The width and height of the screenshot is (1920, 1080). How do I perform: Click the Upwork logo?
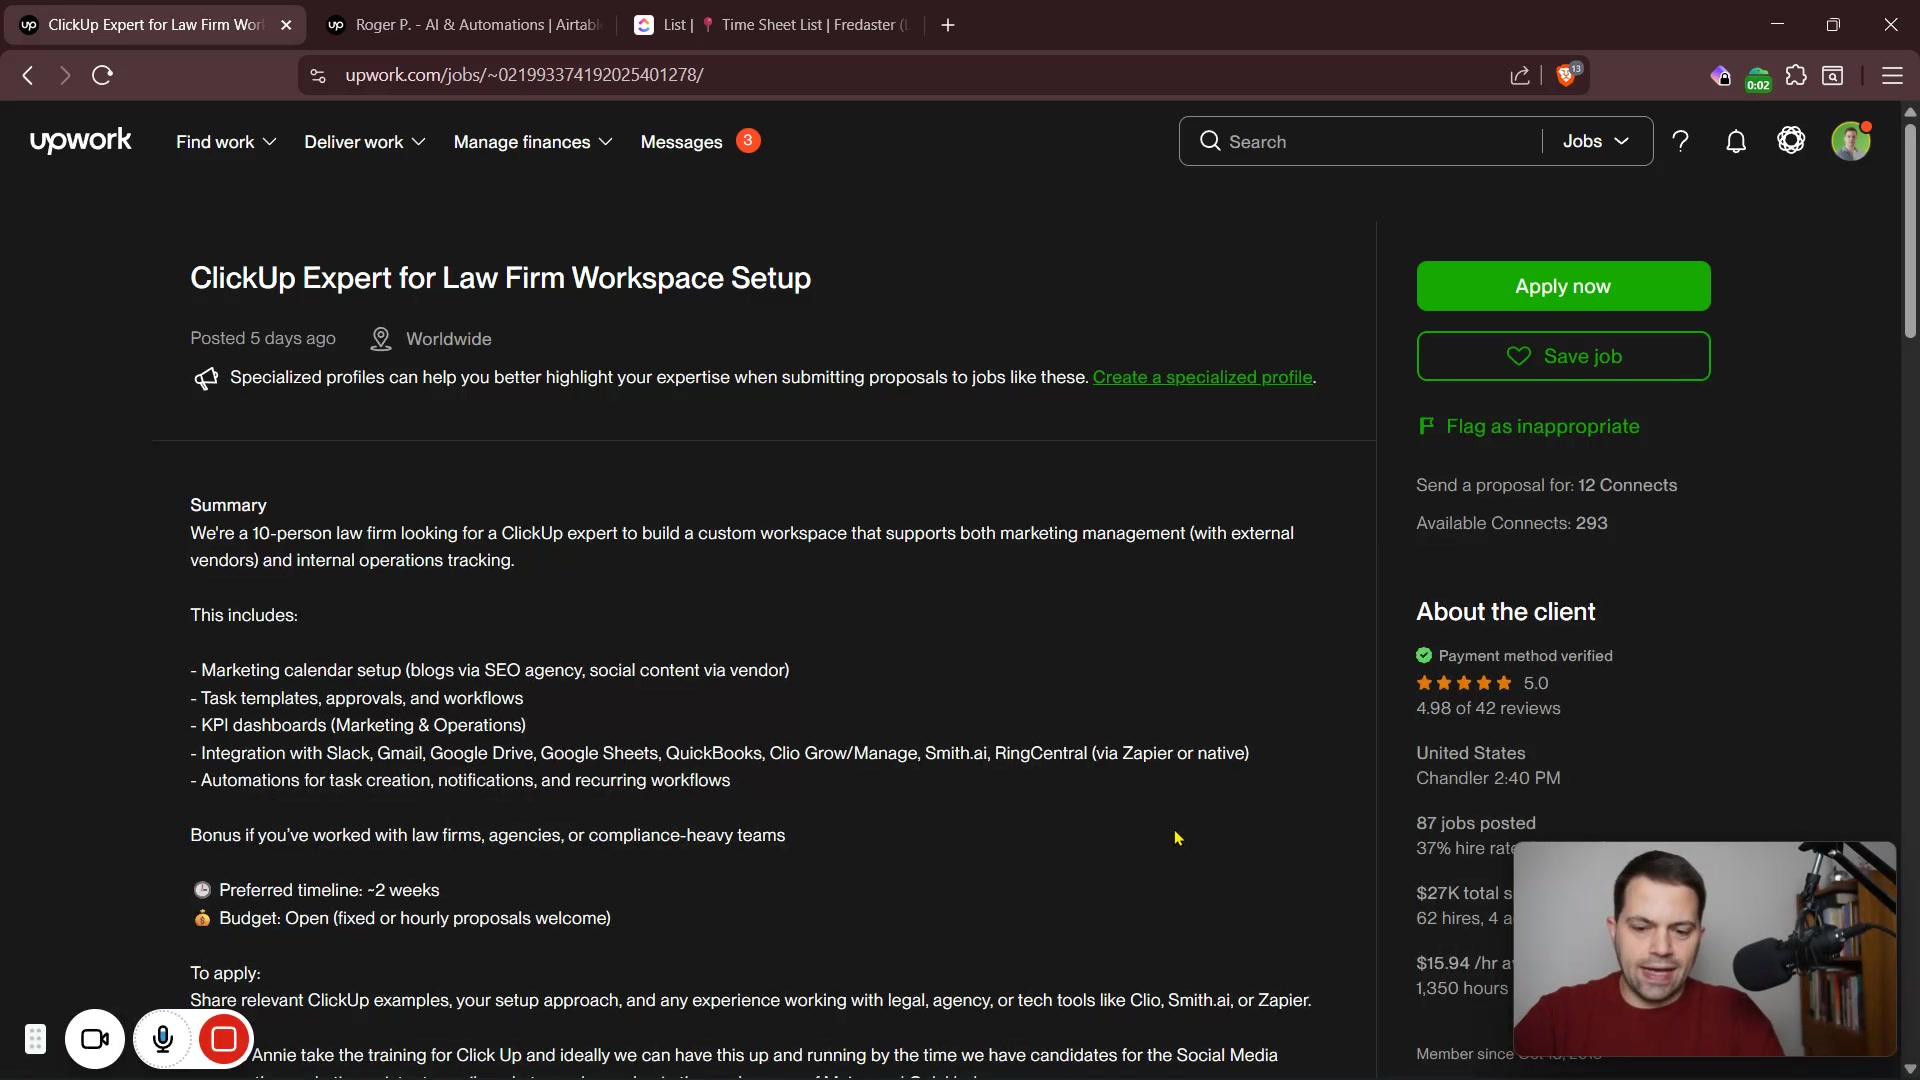[81, 141]
